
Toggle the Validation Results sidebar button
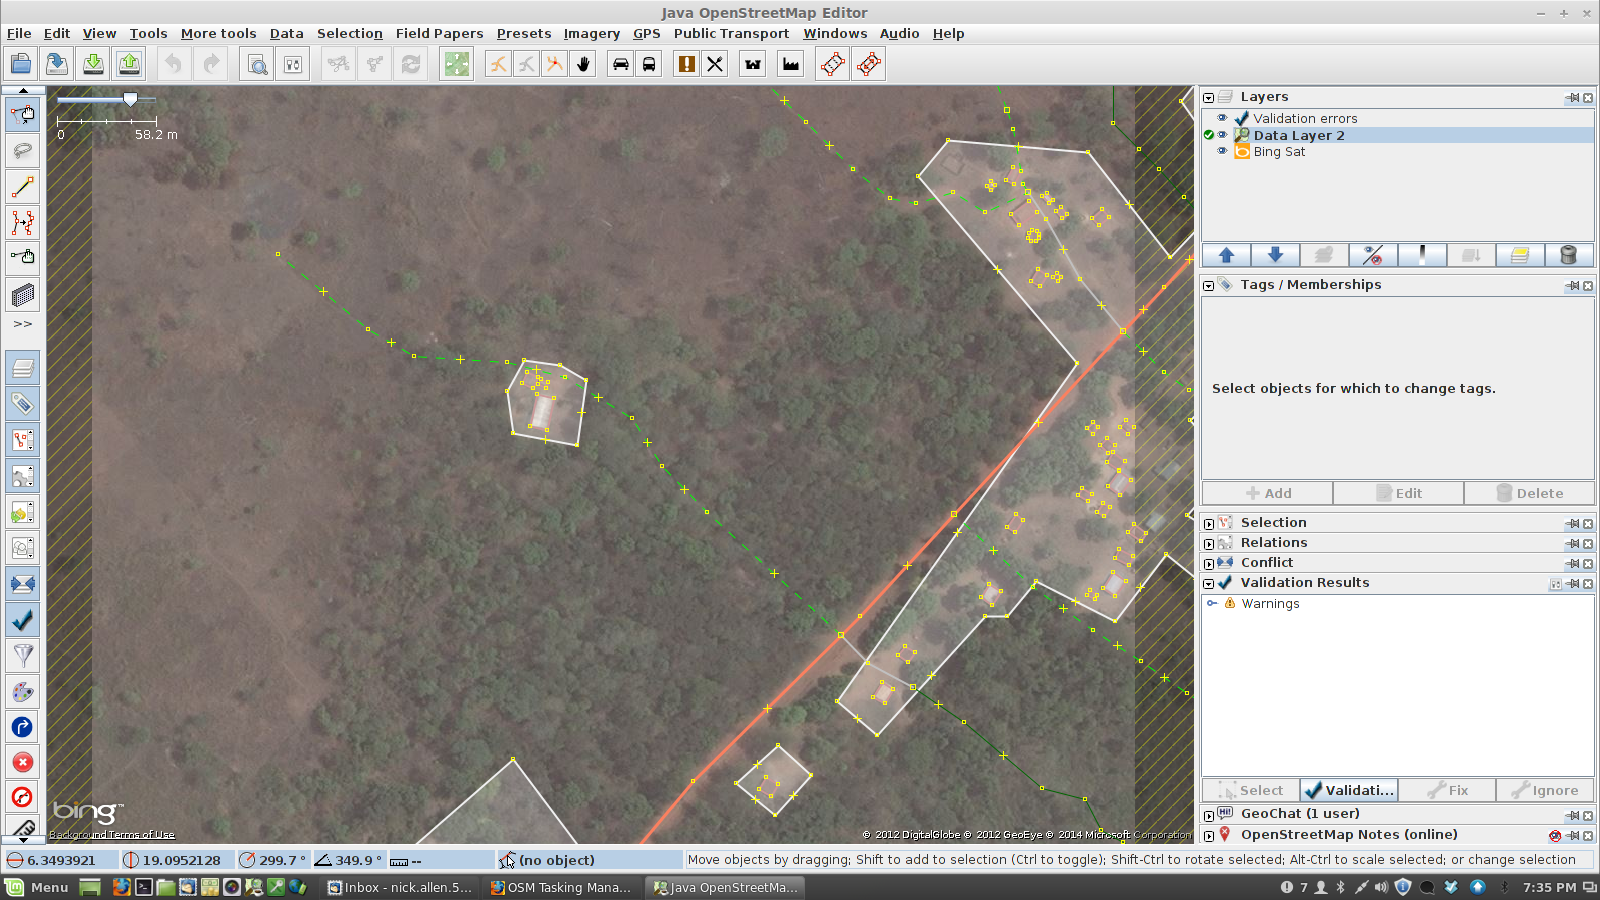(x=23, y=620)
